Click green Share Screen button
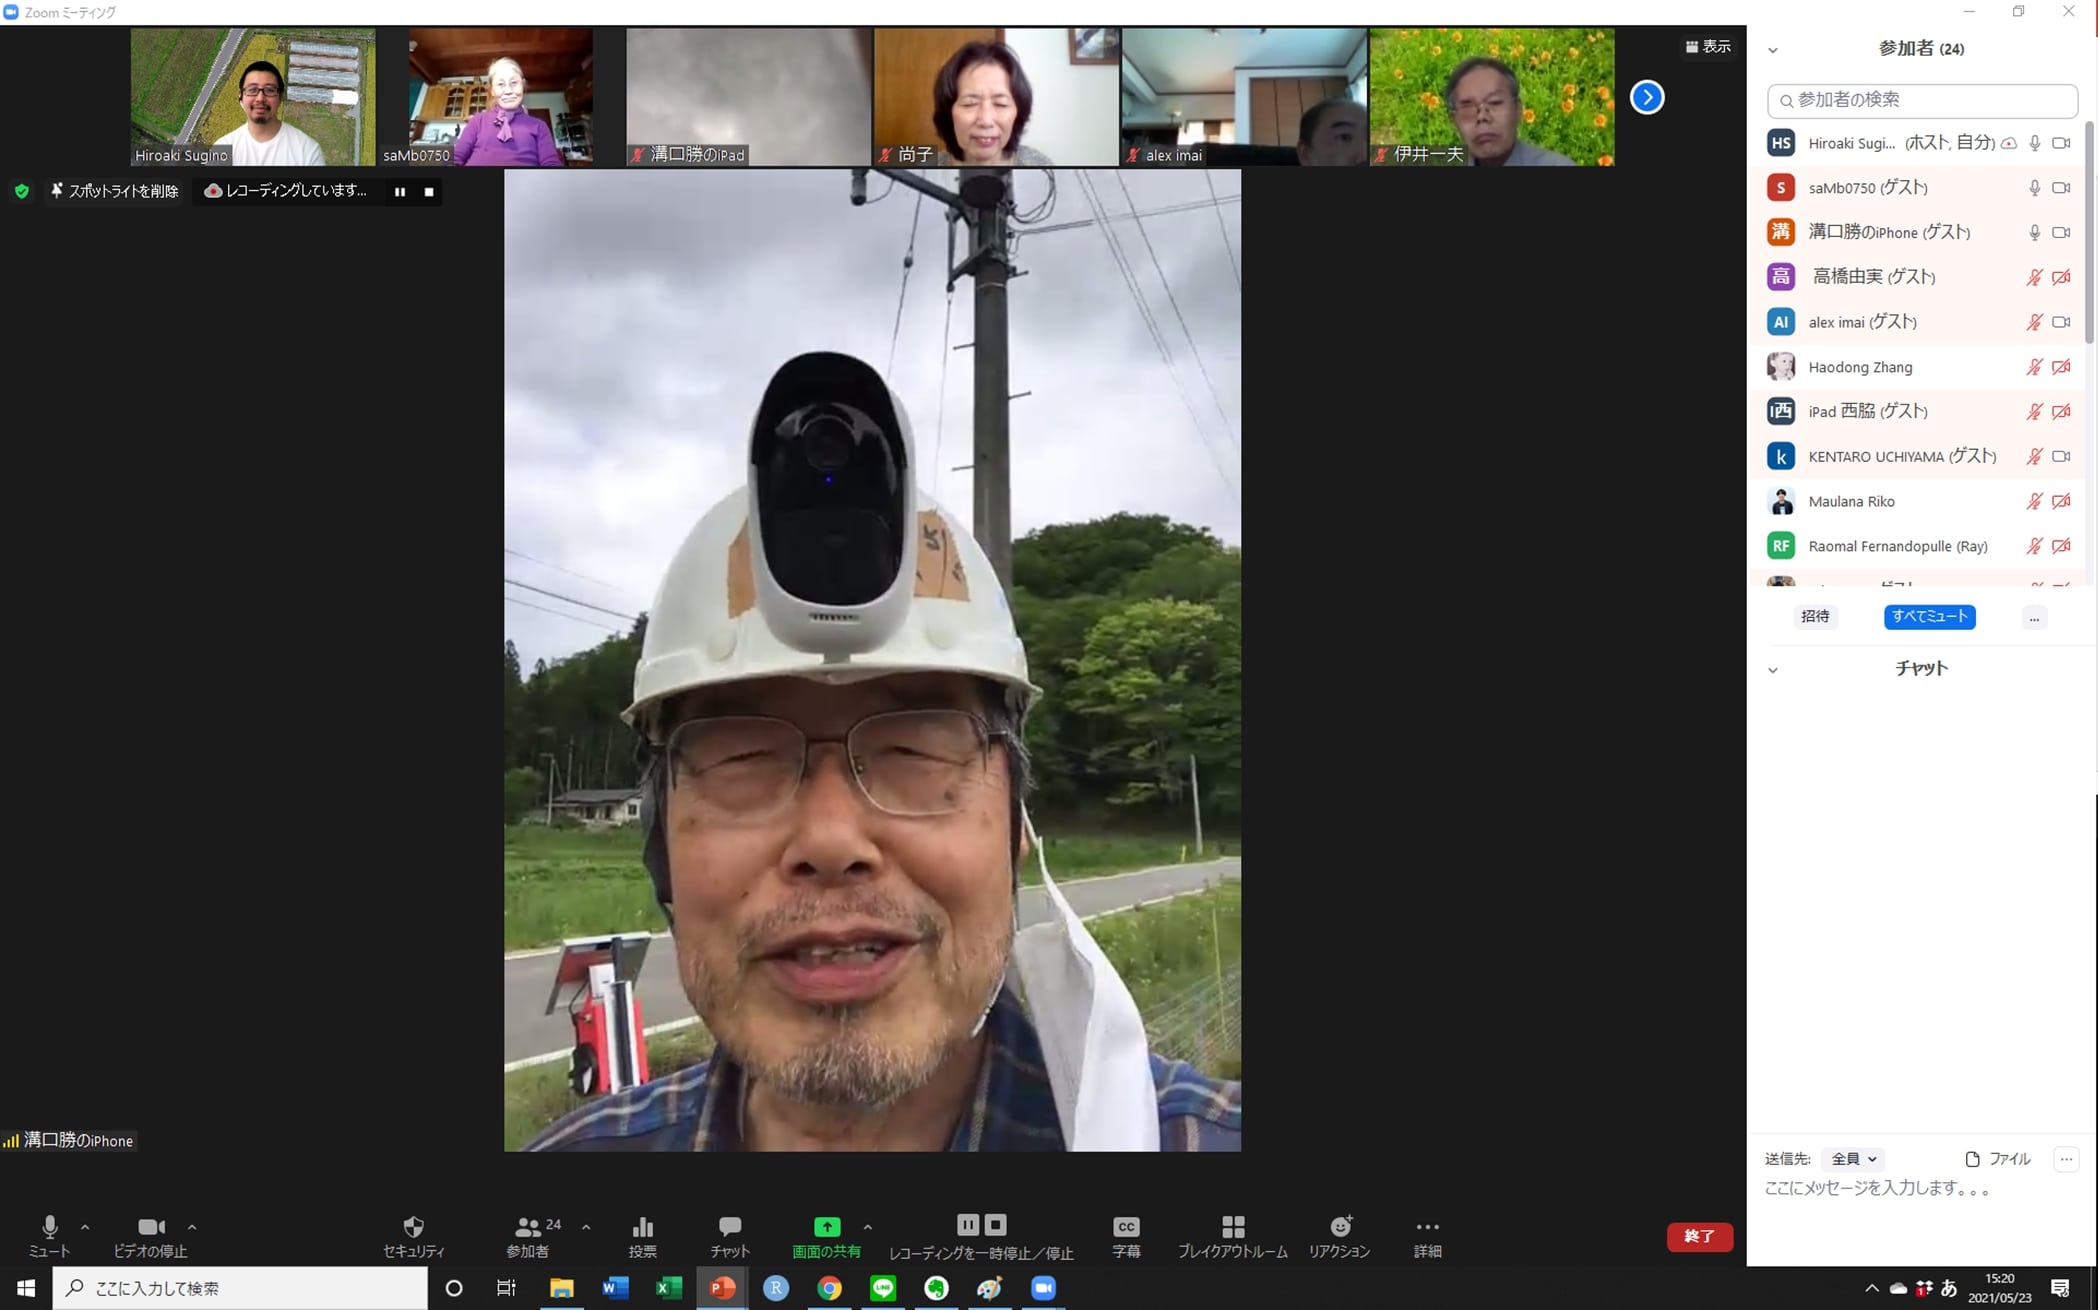The height and width of the screenshot is (1310, 2098). pyautogui.click(x=827, y=1236)
